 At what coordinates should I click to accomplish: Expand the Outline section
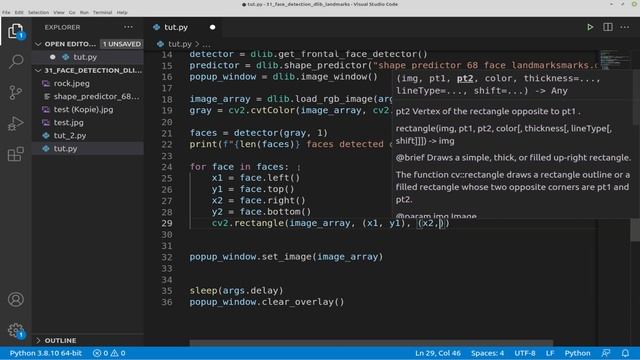[x=38, y=340]
